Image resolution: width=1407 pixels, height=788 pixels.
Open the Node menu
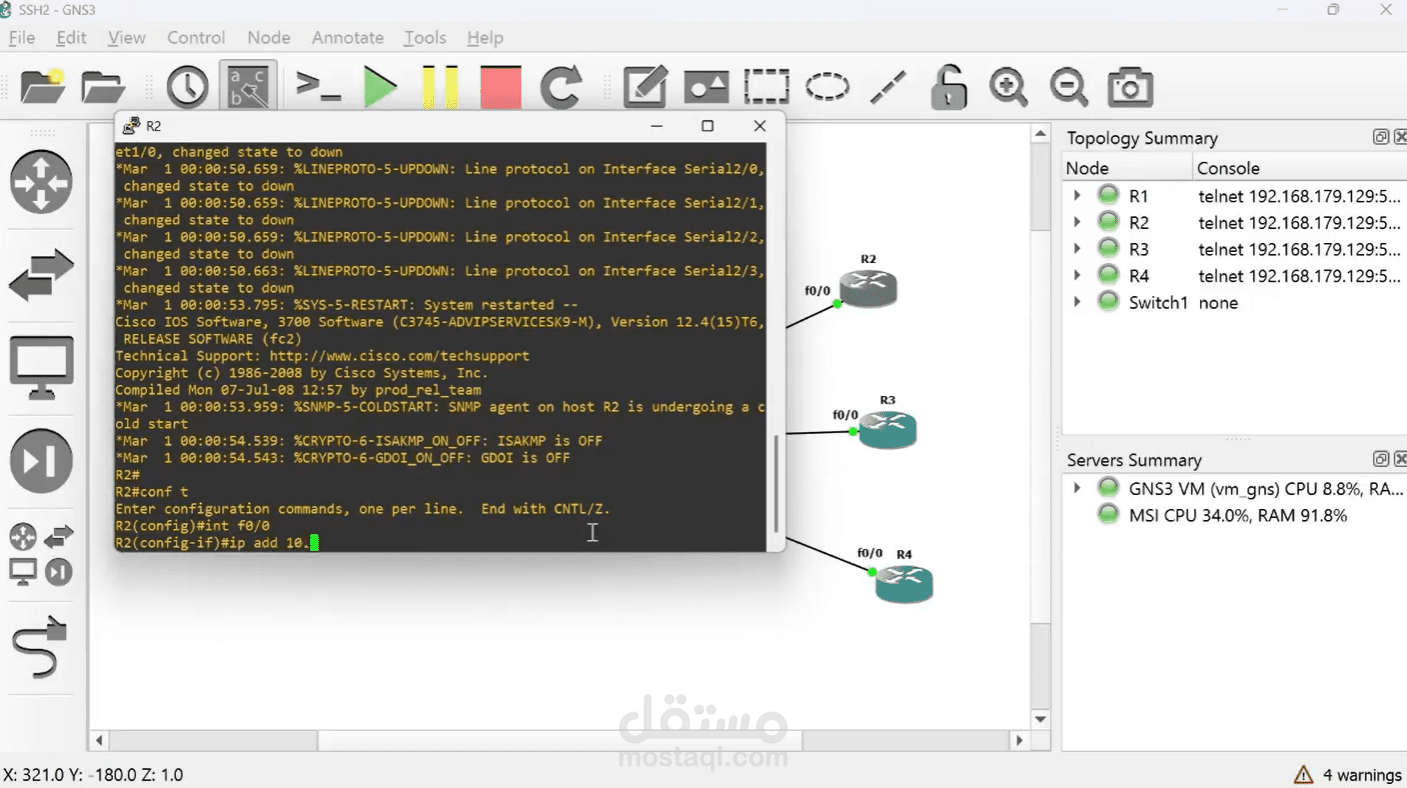click(x=269, y=37)
